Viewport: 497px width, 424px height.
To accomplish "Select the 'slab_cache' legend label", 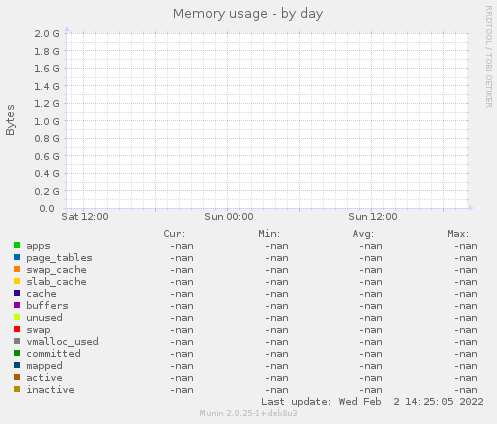I will pyautogui.click(x=56, y=282).
